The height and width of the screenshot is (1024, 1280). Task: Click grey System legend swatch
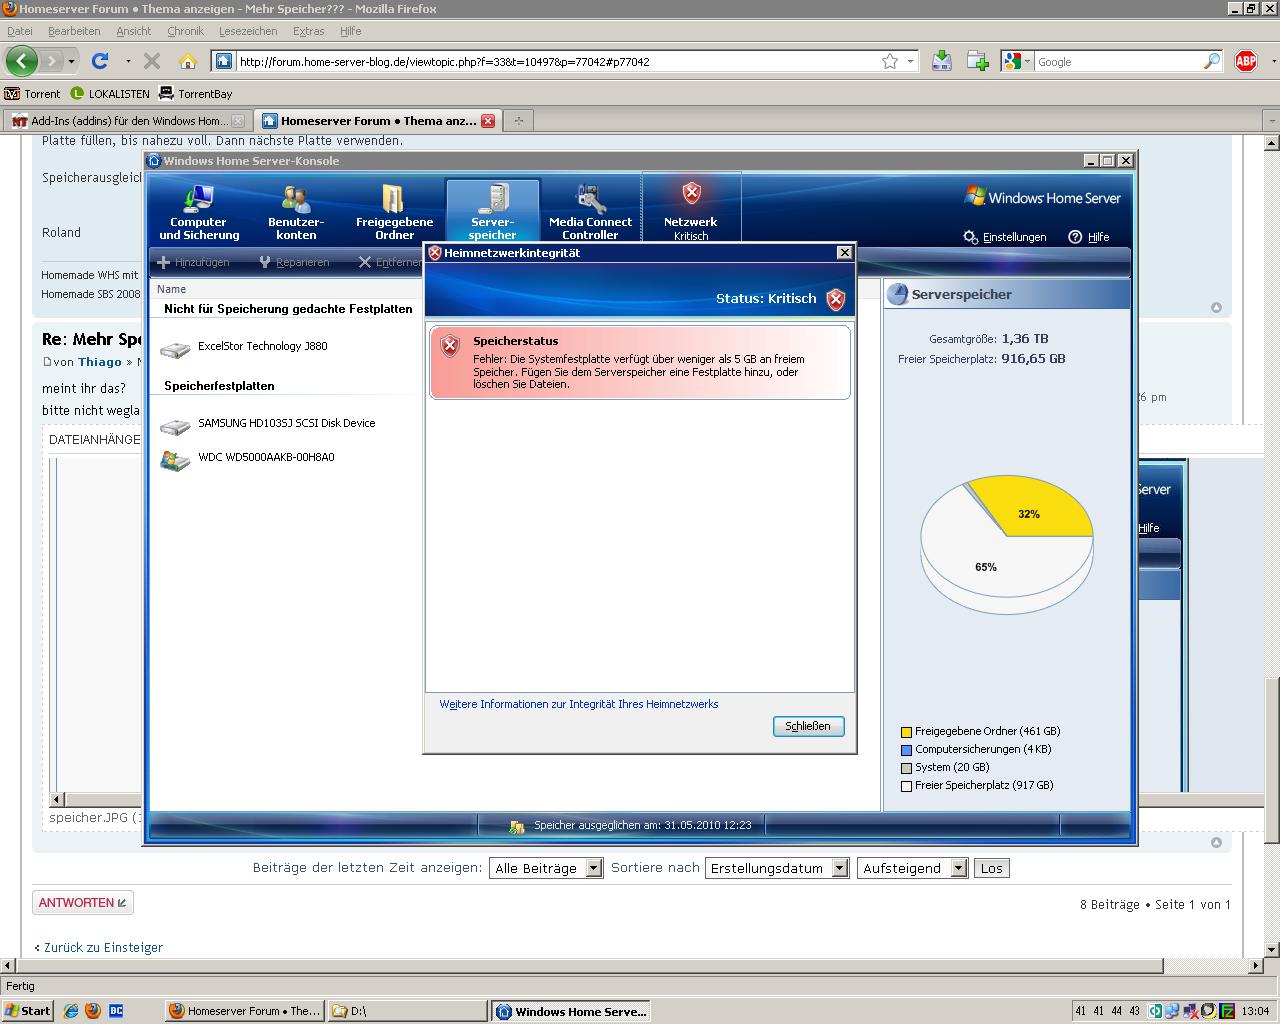coord(907,768)
